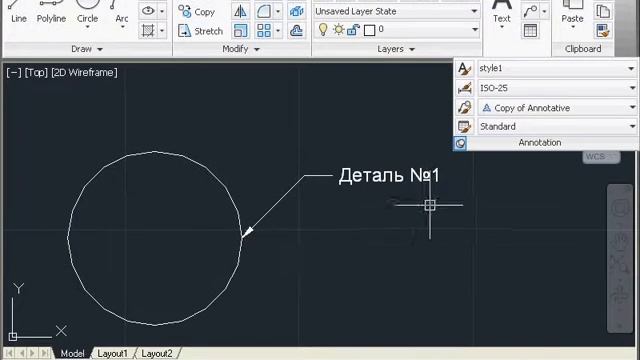640x360 pixels.
Task: Expand the Modify panel
Action: (x=241, y=49)
